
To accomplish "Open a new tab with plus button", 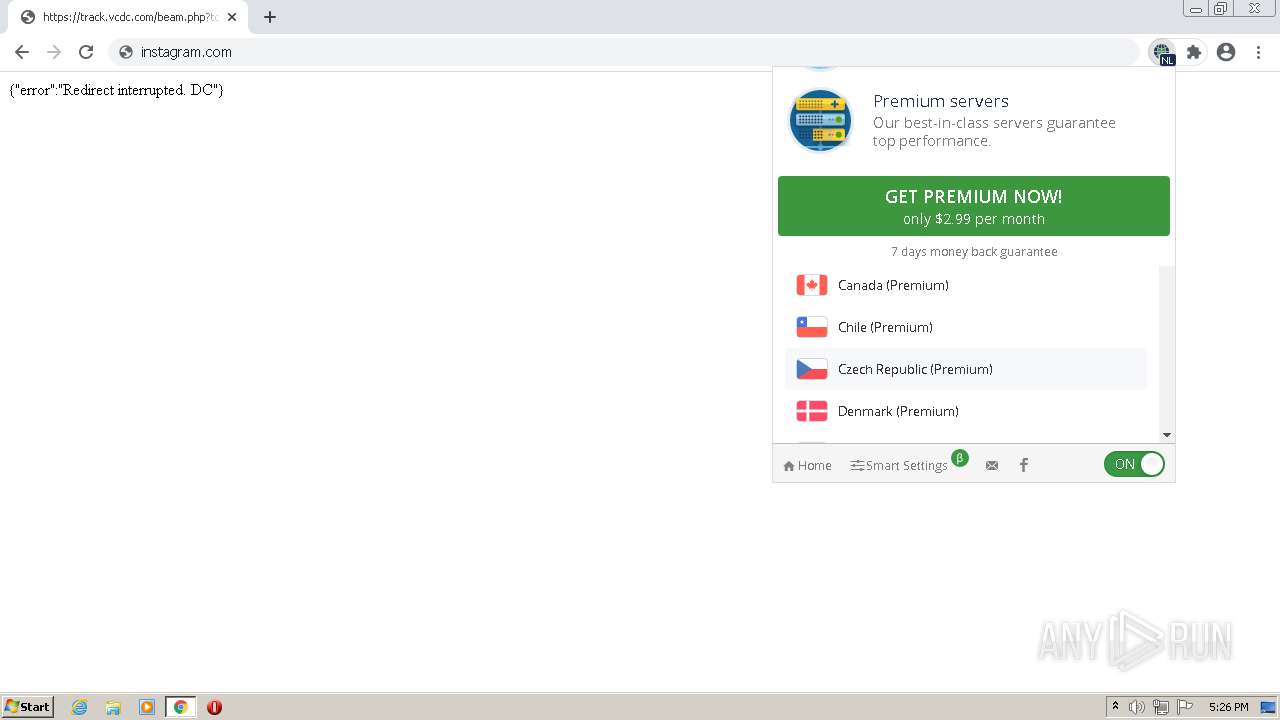I will point(270,17).
